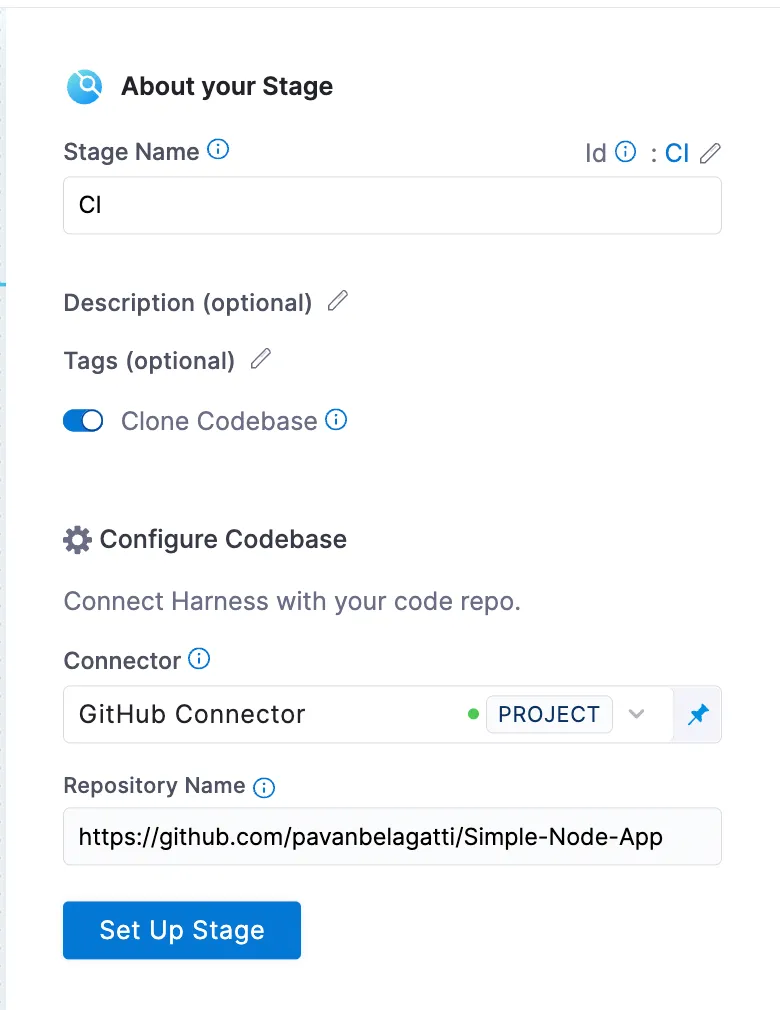Screen dimensions: 780x1010
Task: Click the blue CI identifier link
Action: coord(677,152)
